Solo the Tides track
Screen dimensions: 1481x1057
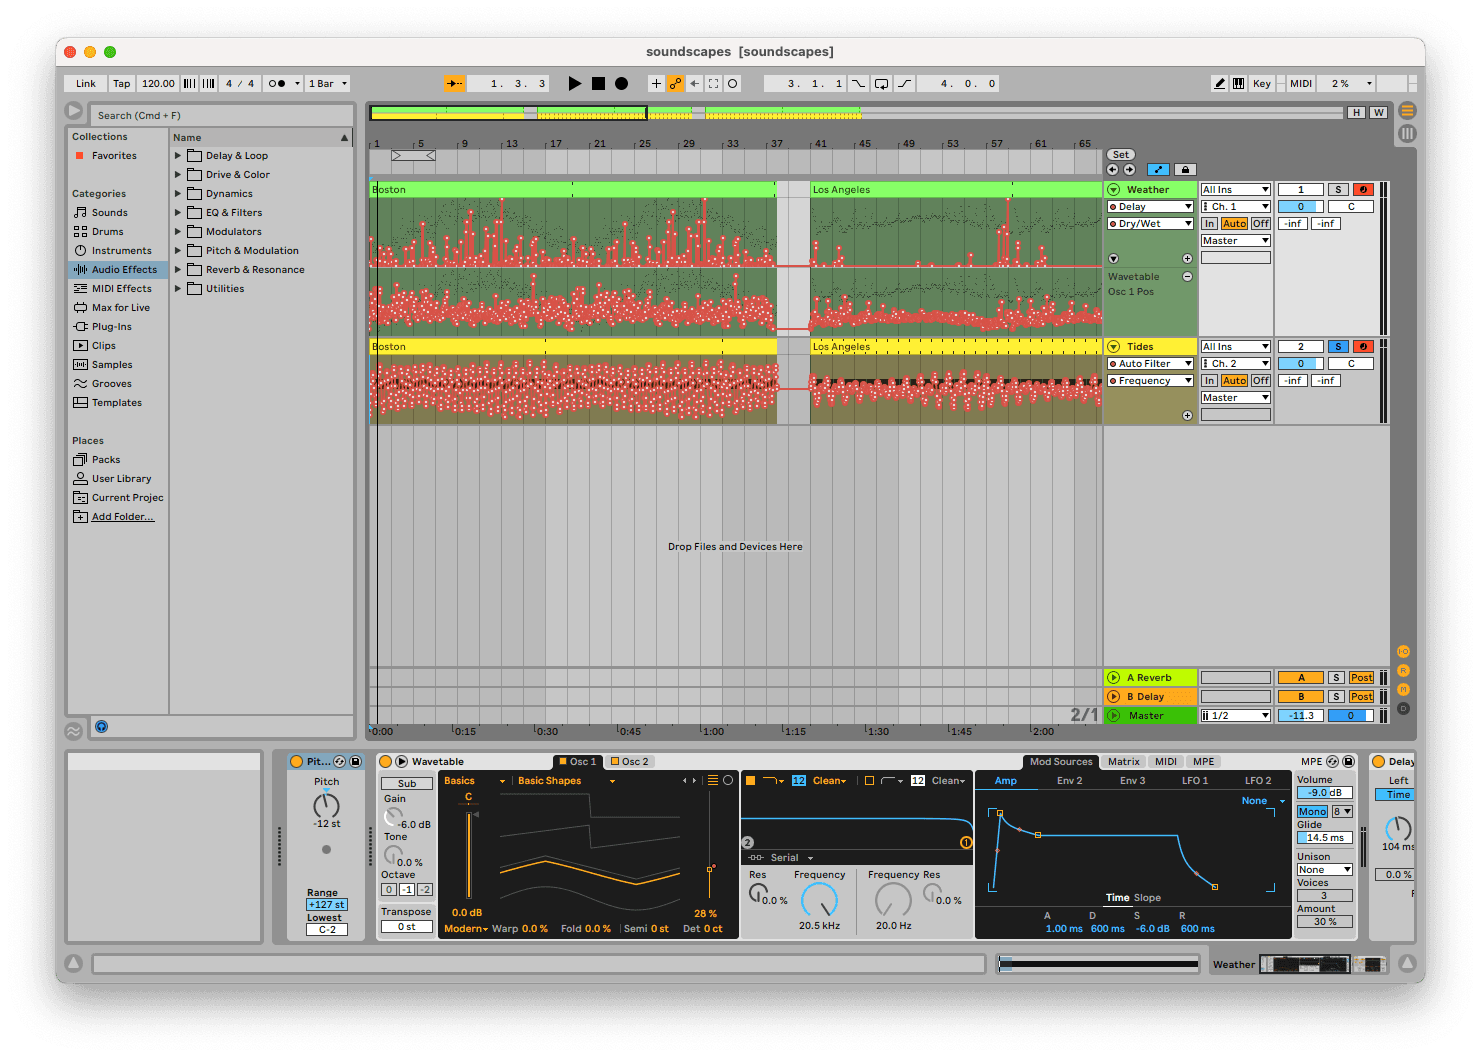click(1338, 347)
